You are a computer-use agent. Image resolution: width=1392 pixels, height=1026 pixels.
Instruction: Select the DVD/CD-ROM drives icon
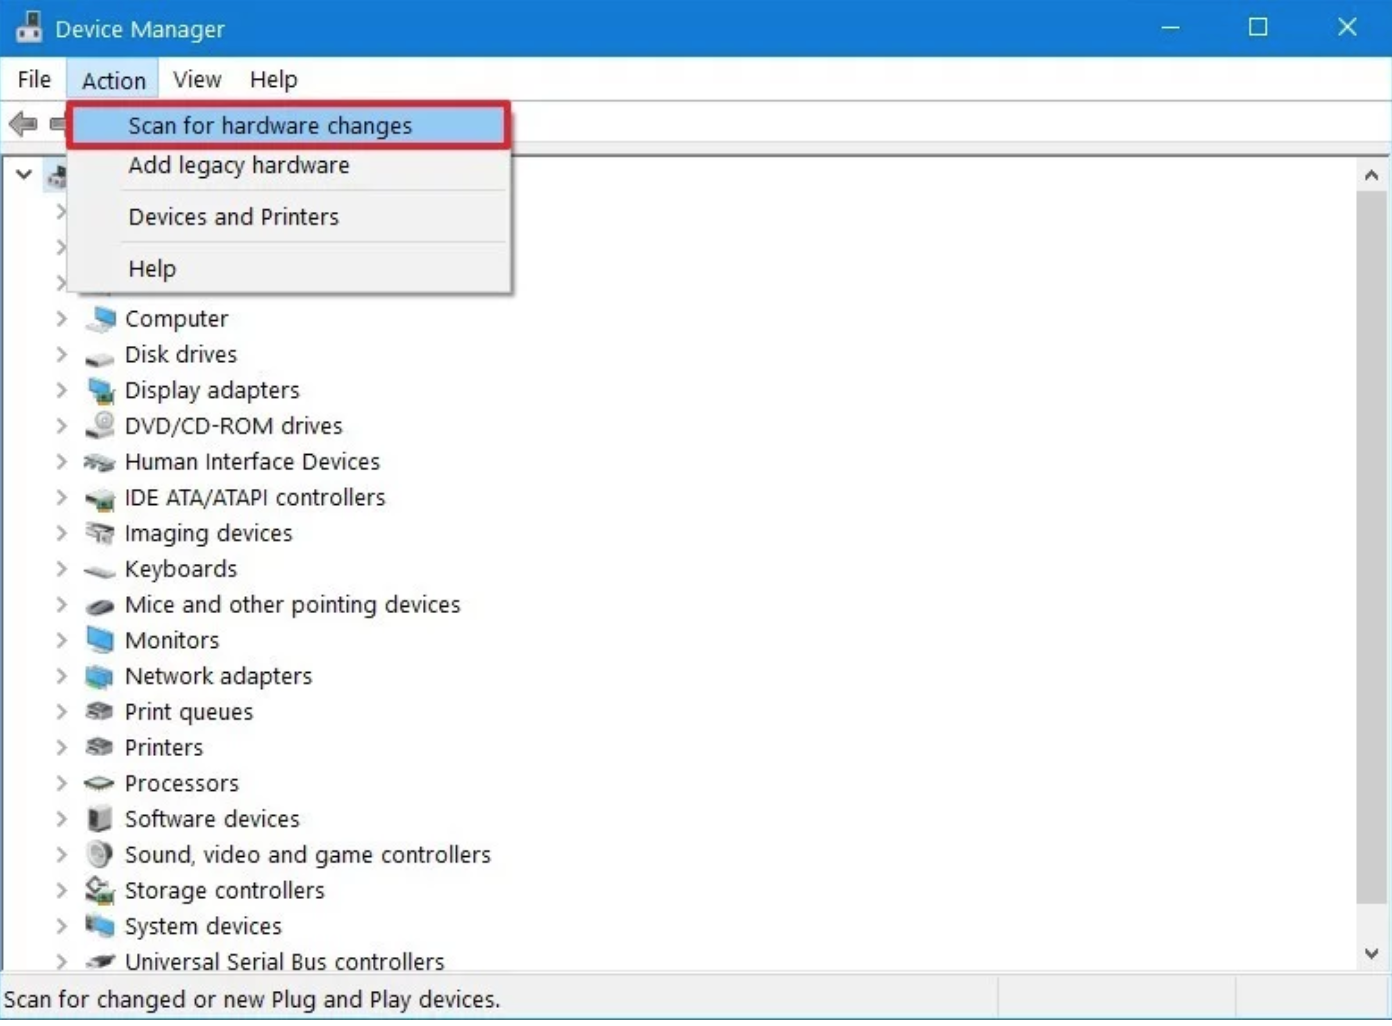click(x=100, y=426)
